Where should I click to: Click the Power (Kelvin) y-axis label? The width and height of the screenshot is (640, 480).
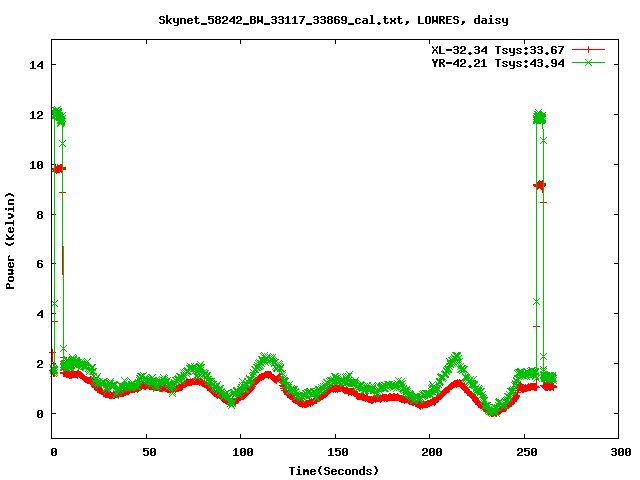coord(10,241)
